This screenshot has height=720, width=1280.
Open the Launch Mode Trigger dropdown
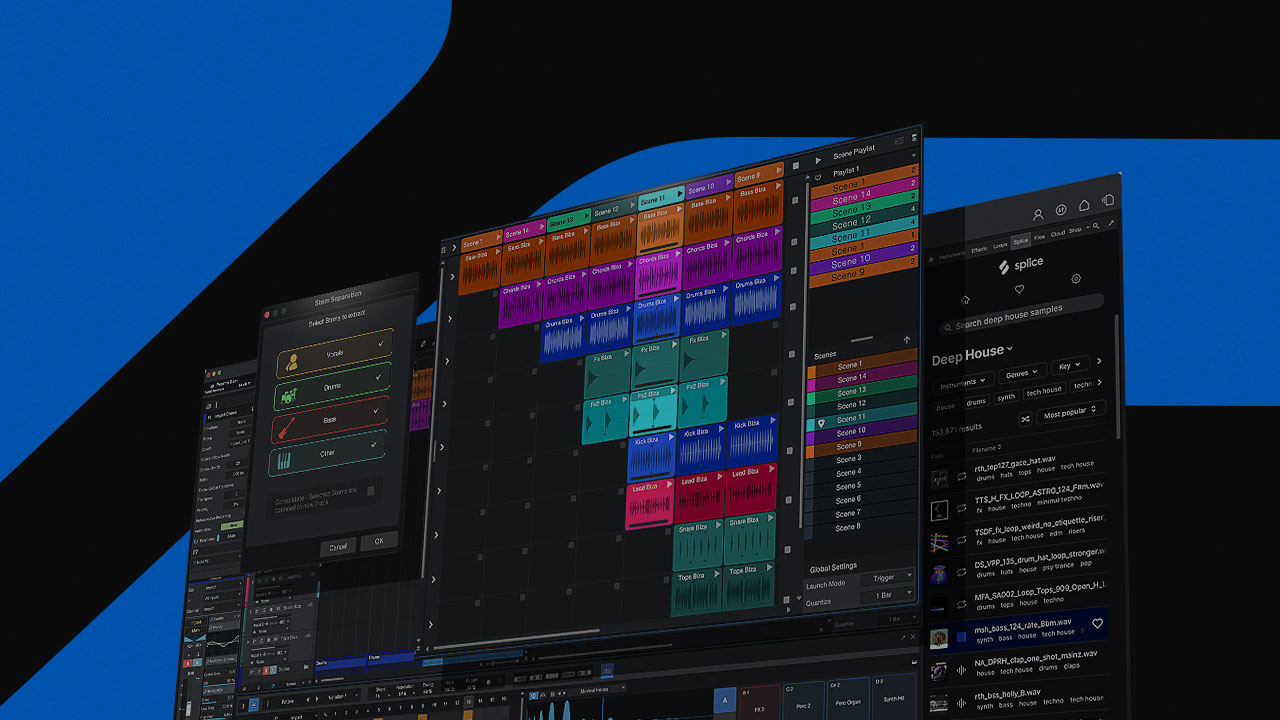[x=886, y=577]
